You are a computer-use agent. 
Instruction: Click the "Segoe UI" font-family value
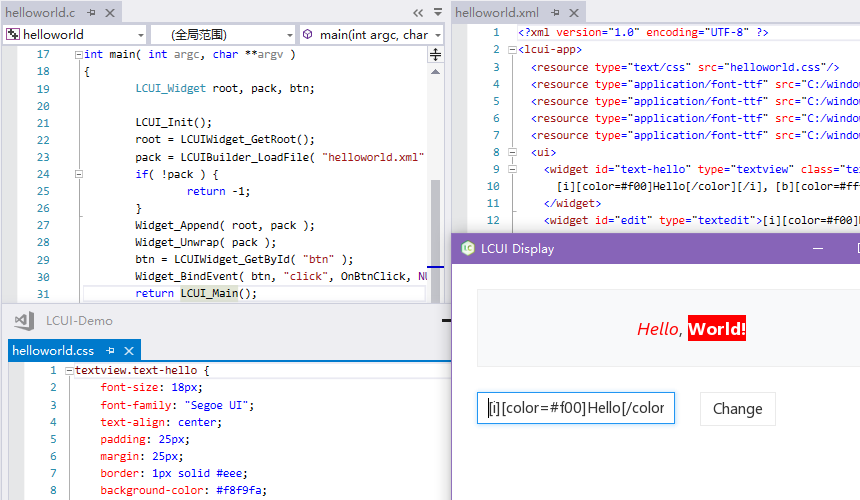[x=216, y=405]
